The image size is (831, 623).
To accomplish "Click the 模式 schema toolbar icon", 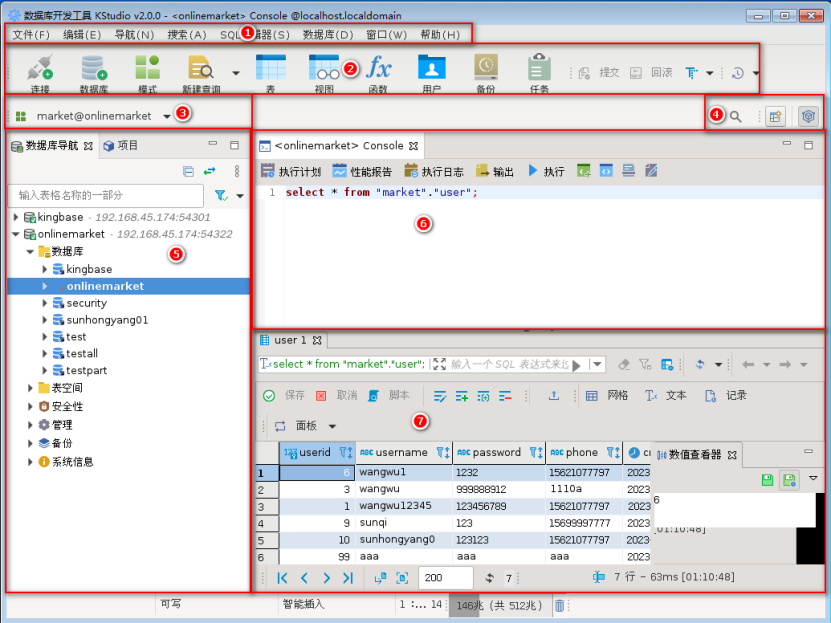I will coord(147,73).
